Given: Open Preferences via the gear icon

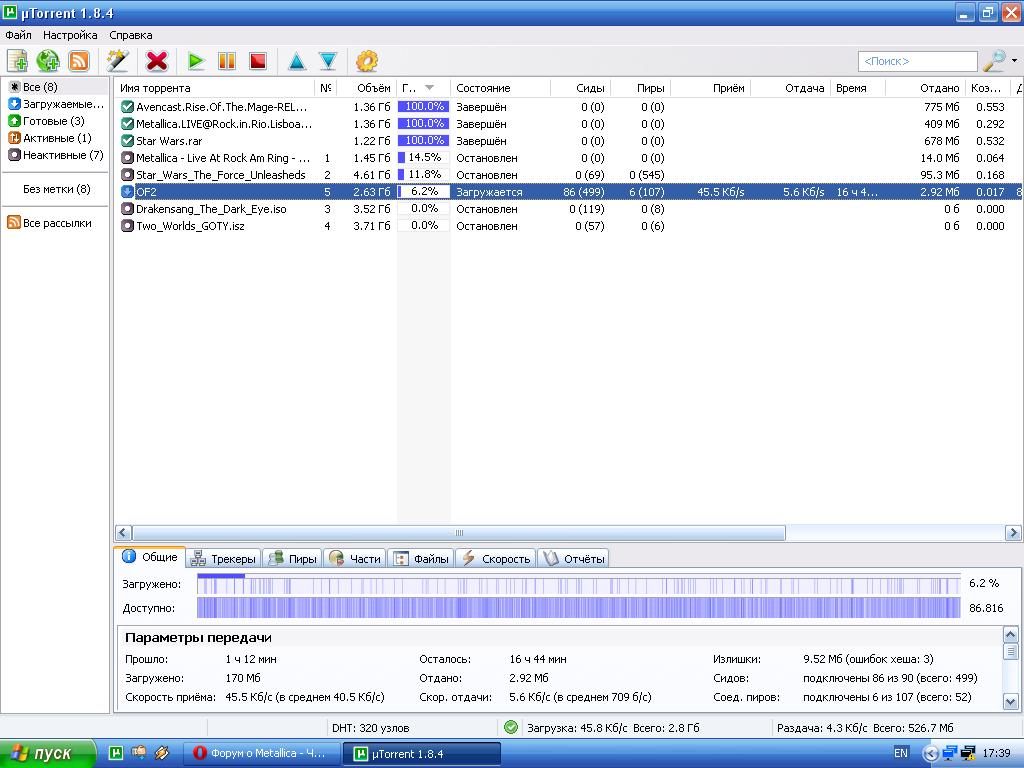Looking at the screenshot, I should [367, 61].
